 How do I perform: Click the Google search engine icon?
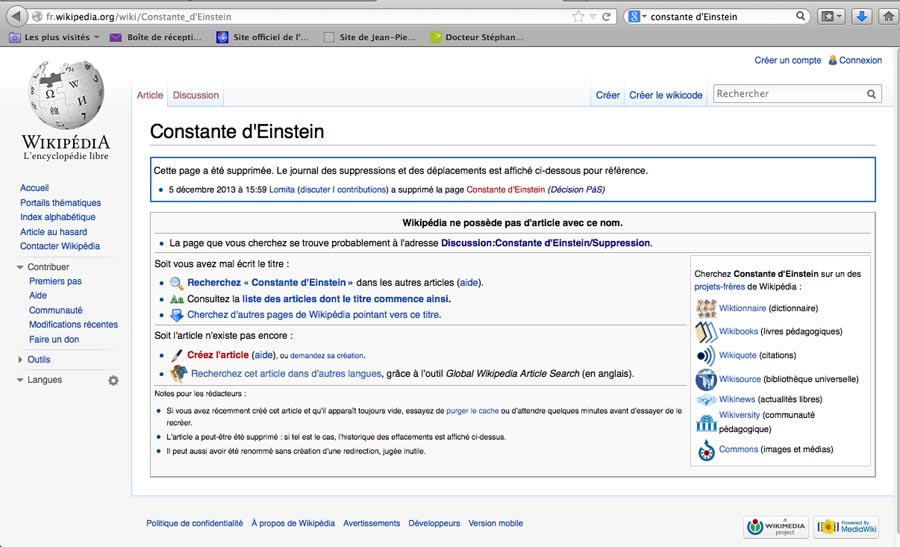tap(634, 17)
